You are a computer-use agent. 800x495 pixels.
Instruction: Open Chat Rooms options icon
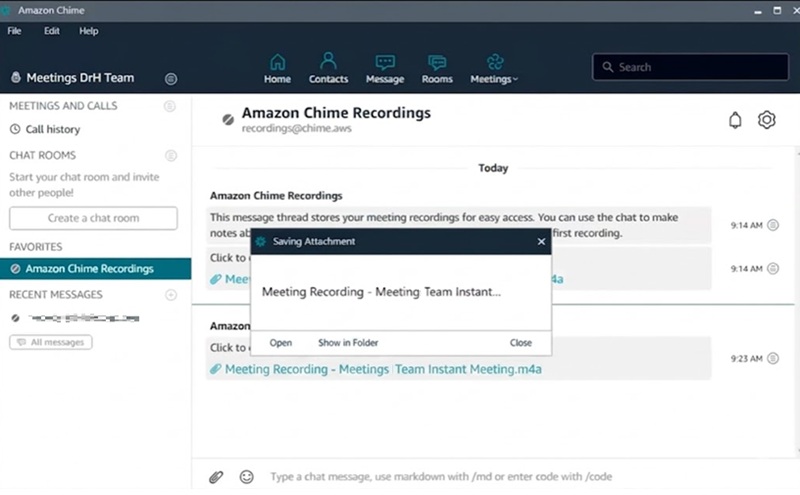[x=171, y=156]
